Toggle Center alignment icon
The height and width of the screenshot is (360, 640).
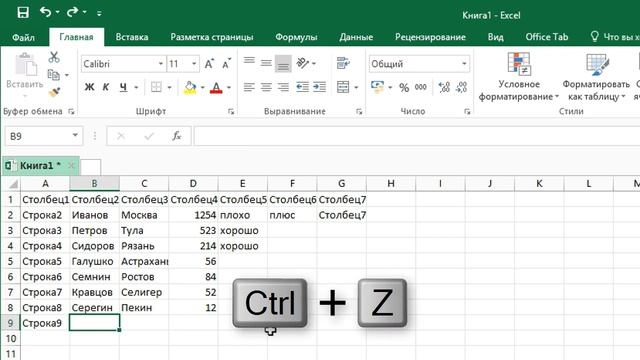(x=266, y=87)
